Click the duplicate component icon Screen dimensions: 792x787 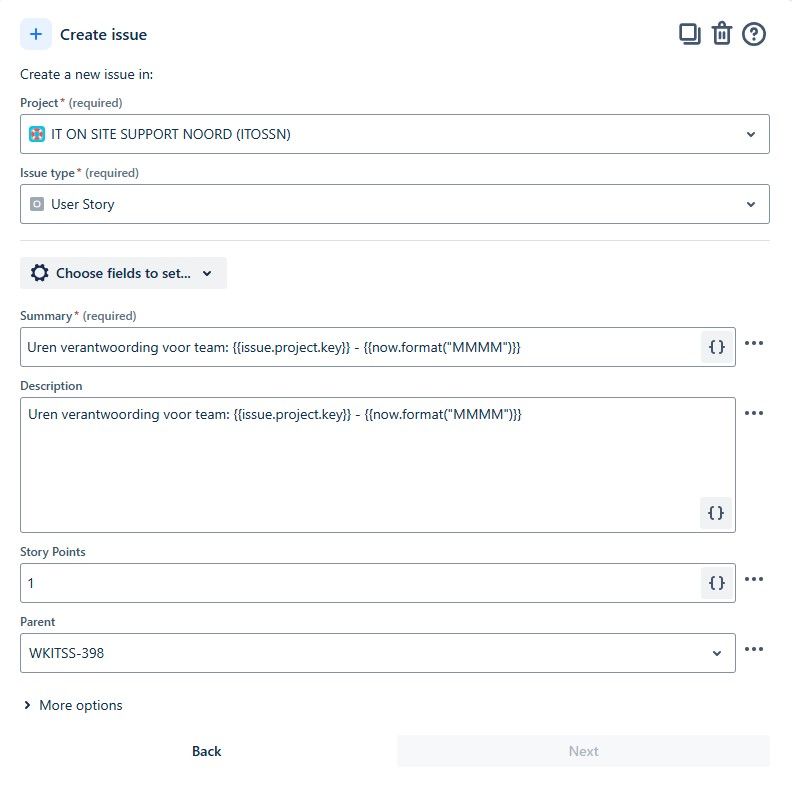[689, 34]
